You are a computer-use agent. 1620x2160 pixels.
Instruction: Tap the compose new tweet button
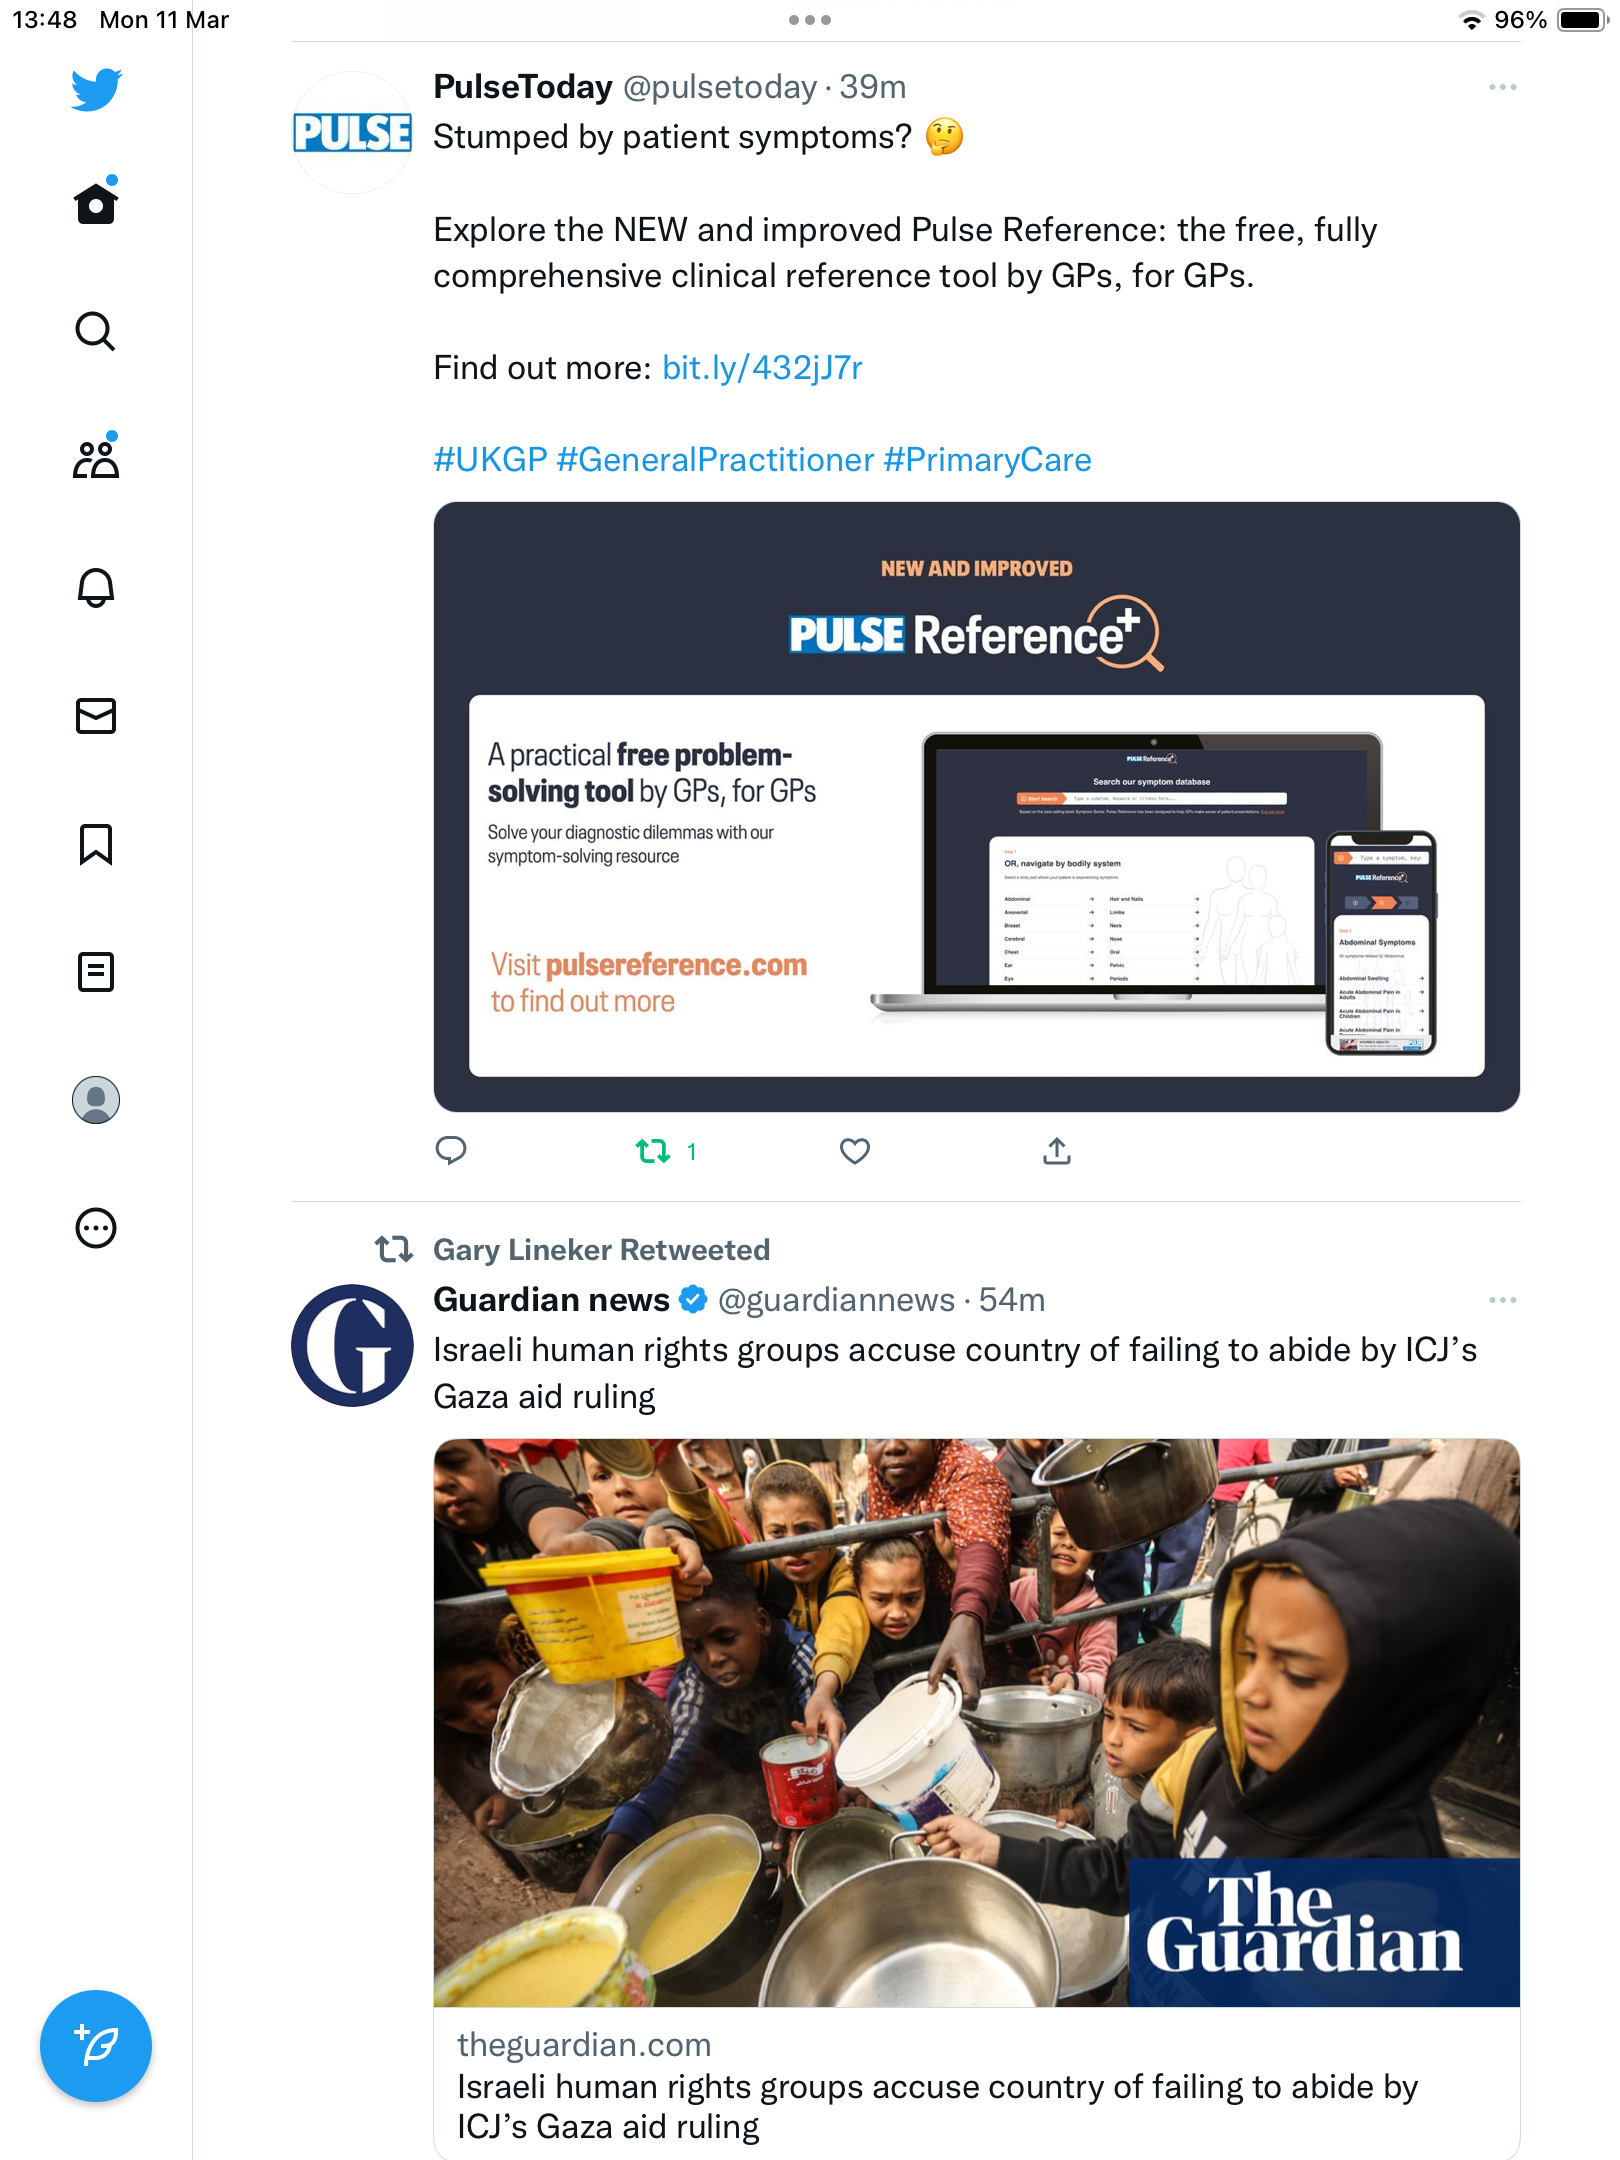coord(96,2046)
